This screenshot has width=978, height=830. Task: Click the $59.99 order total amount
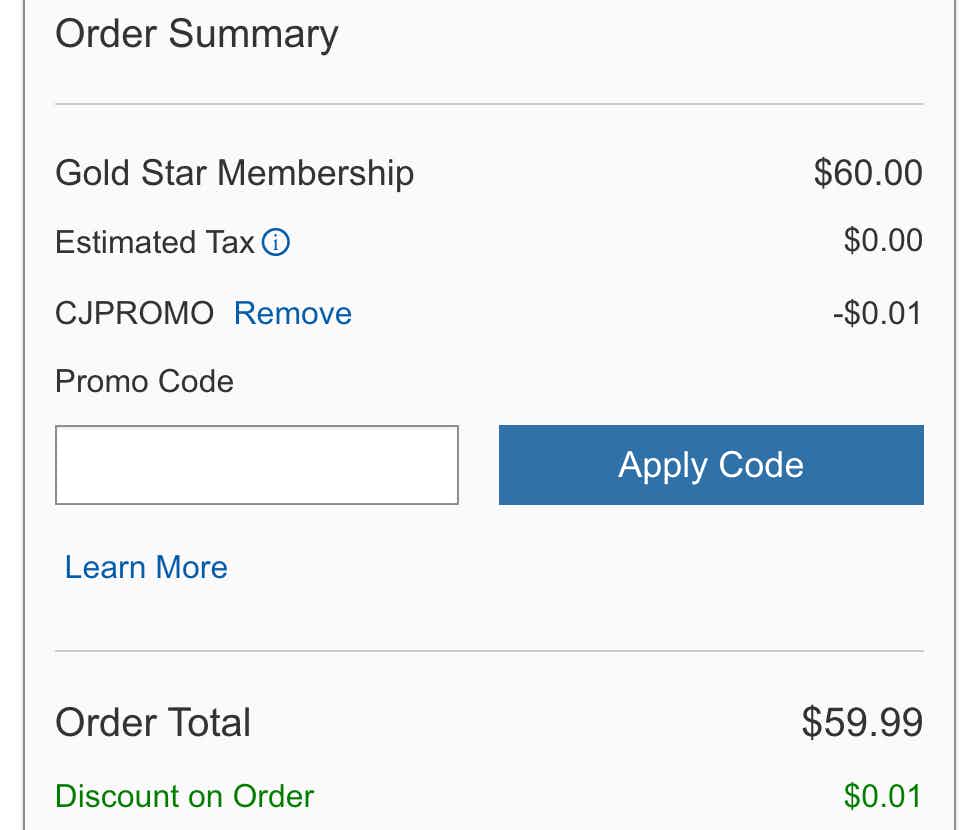click(862, 723)
